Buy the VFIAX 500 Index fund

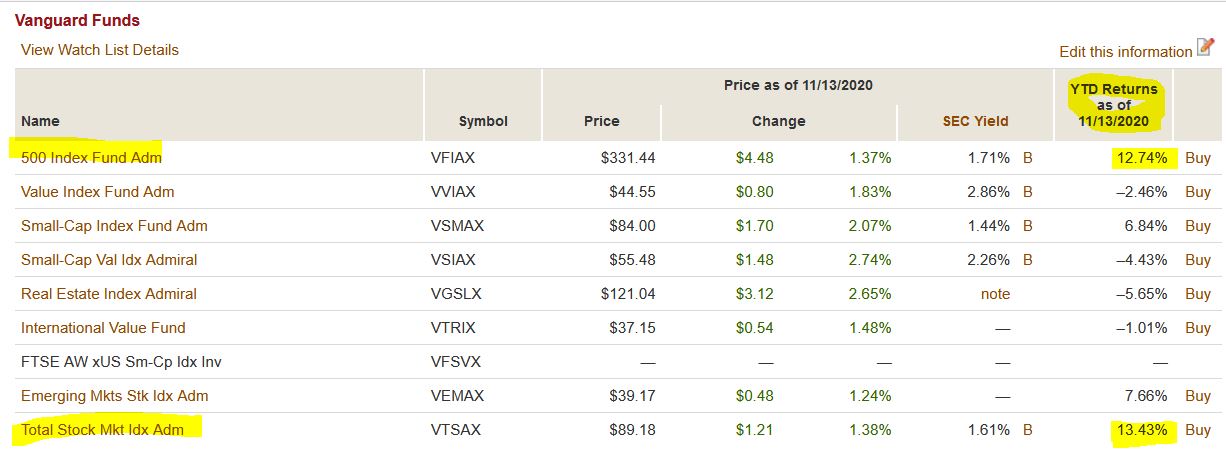(1198, 158)
